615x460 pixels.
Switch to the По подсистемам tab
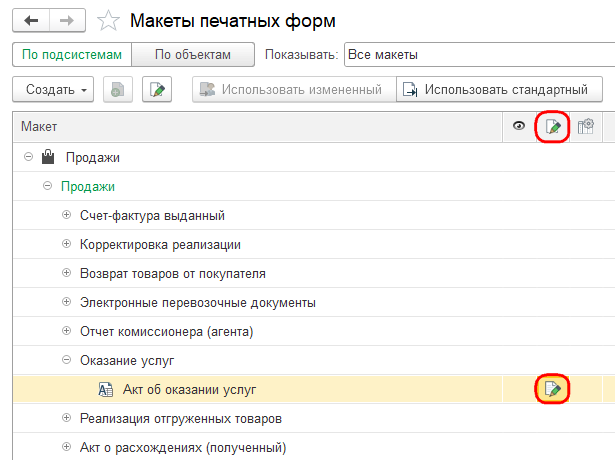coord(72,55)
